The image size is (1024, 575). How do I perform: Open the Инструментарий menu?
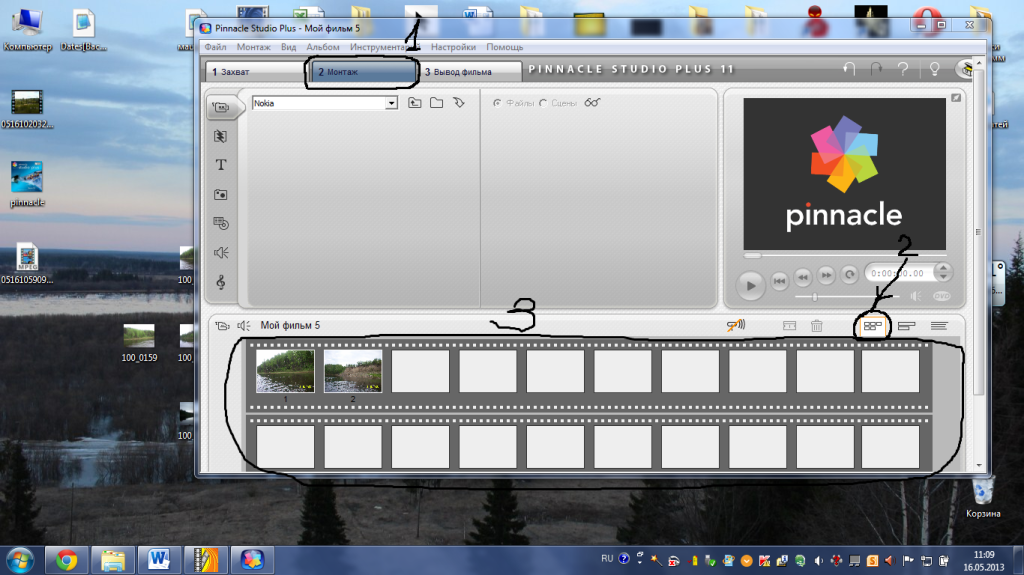point(385,47)
